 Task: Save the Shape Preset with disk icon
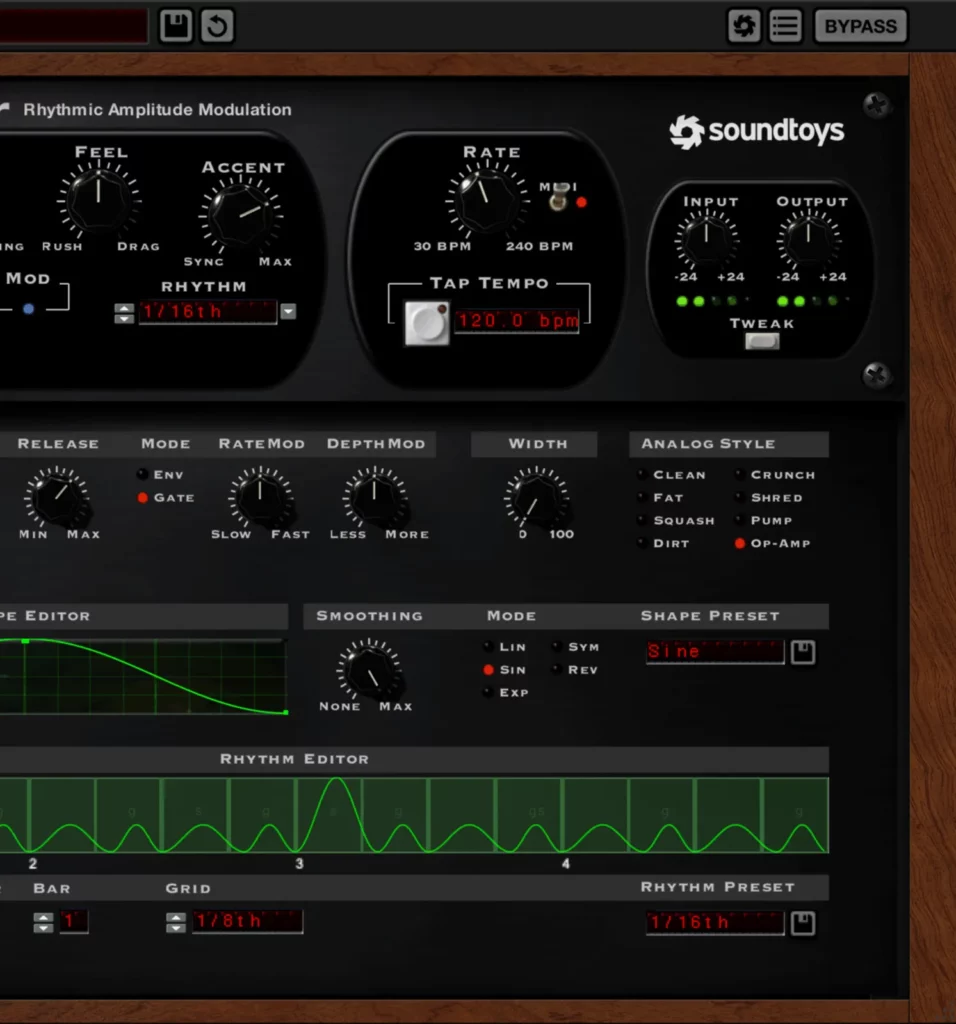point(803,652)
